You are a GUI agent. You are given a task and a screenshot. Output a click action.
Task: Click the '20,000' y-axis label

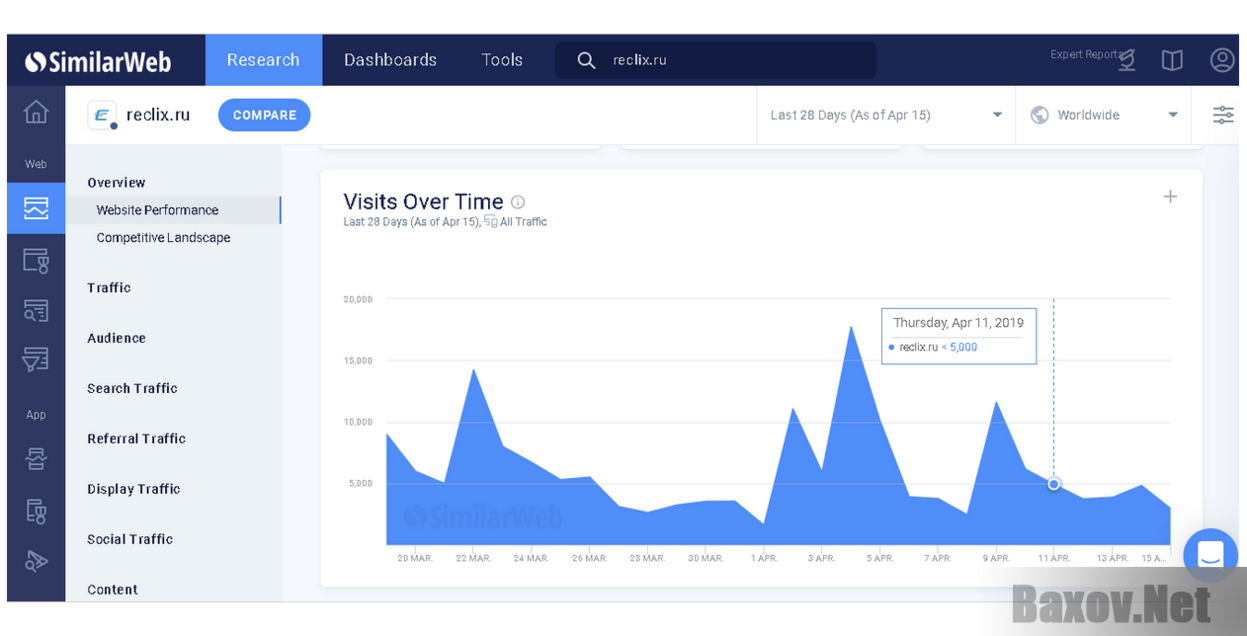[358, 299]
